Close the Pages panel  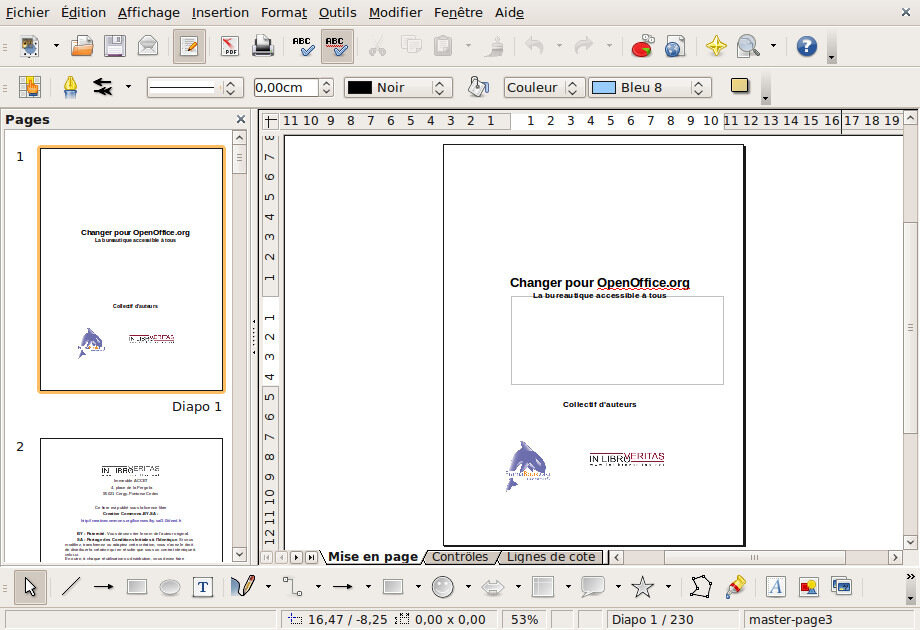(x=240, y=120)
